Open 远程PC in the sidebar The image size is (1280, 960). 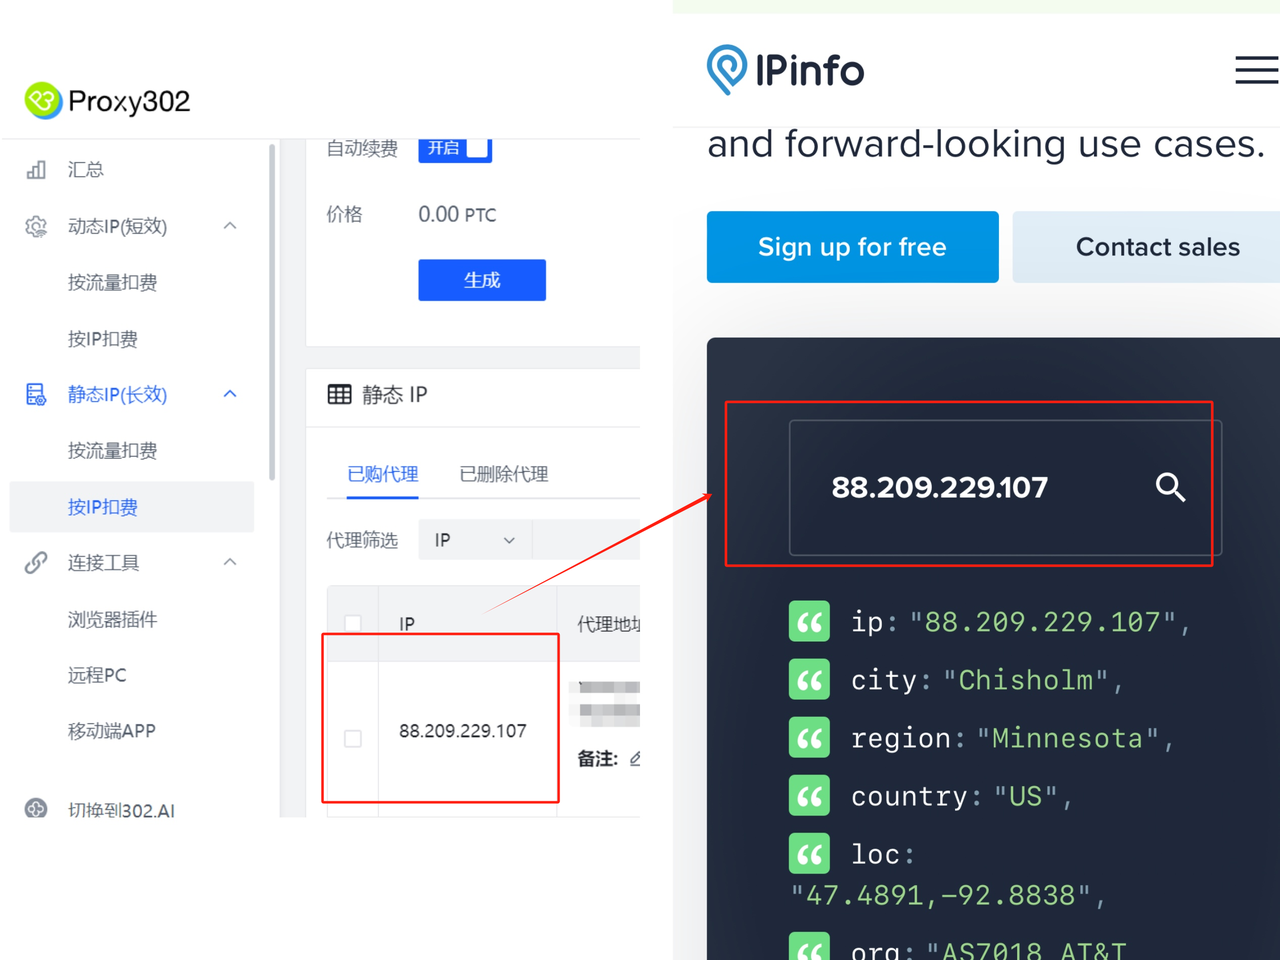pos(97,675)
